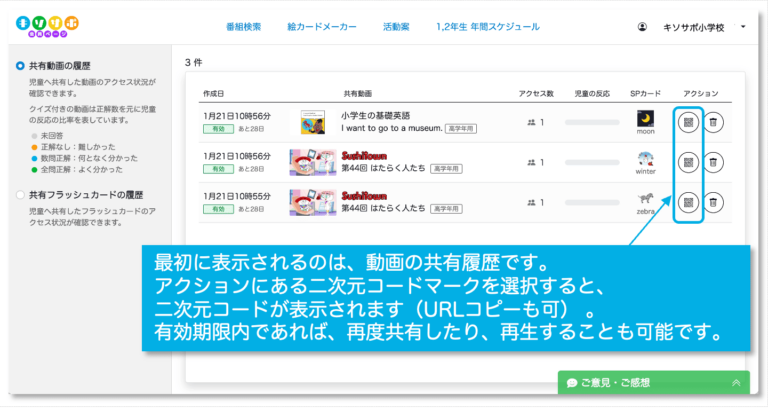Click the moon SP card icon

click(x=645, y=119)
